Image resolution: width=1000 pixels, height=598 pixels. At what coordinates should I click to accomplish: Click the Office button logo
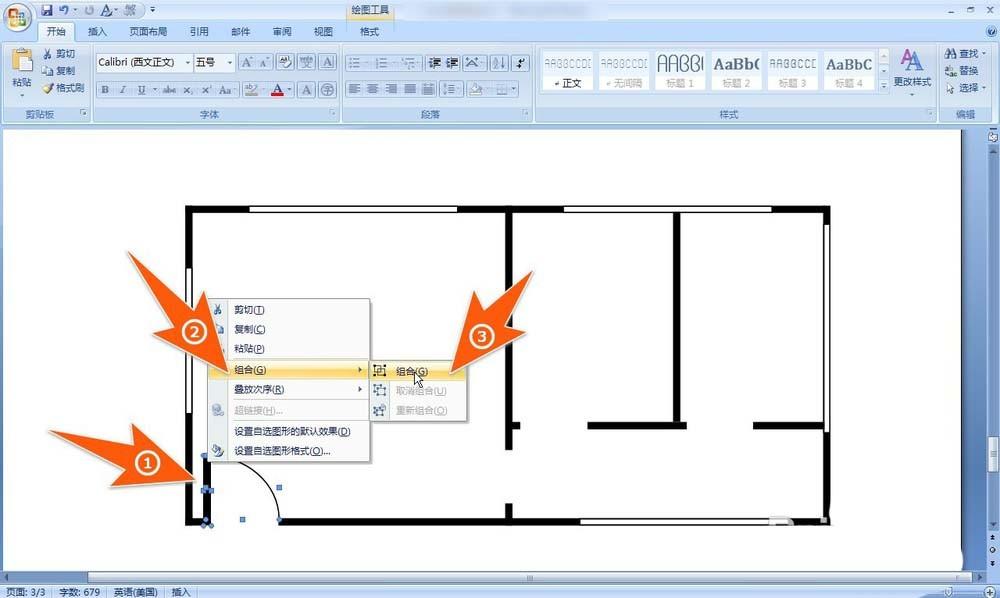pos(18,19)
